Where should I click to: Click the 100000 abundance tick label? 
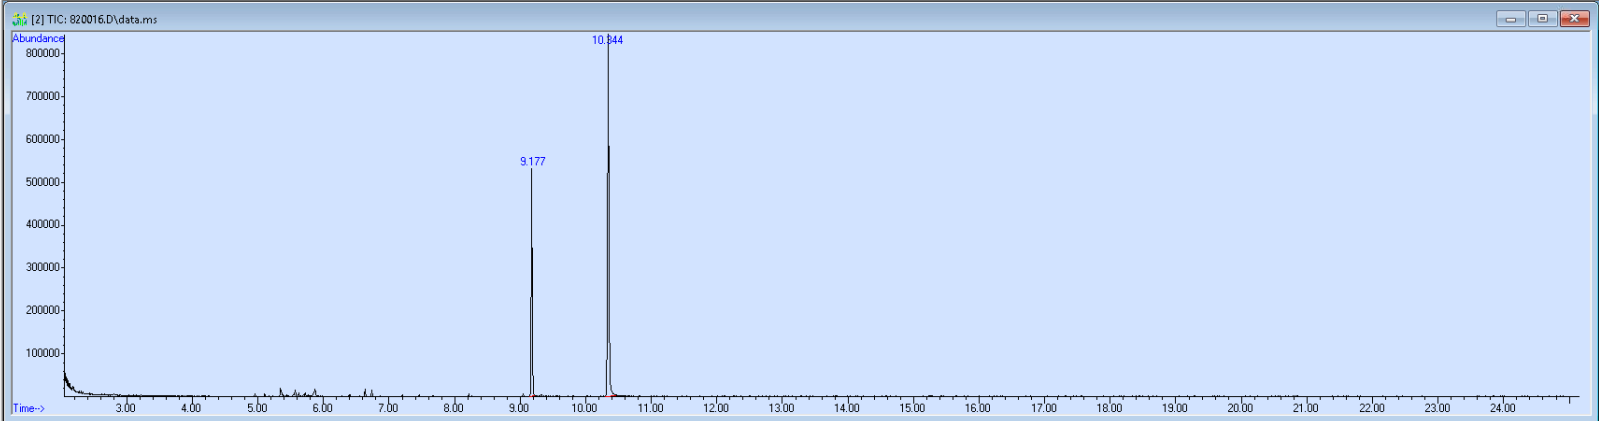(43, 353)
